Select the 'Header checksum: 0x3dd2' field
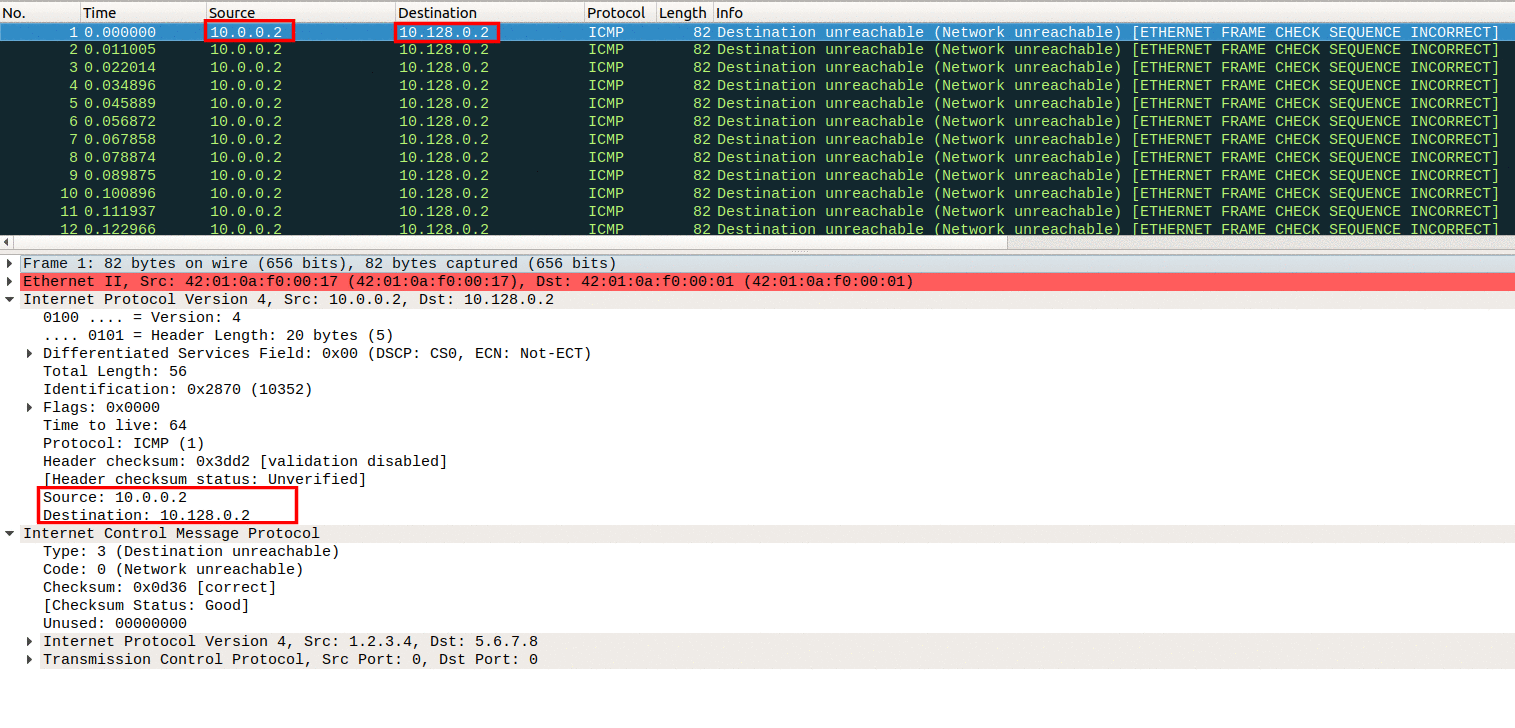This screenshot has height=728, width=1515. click(245, 462)
